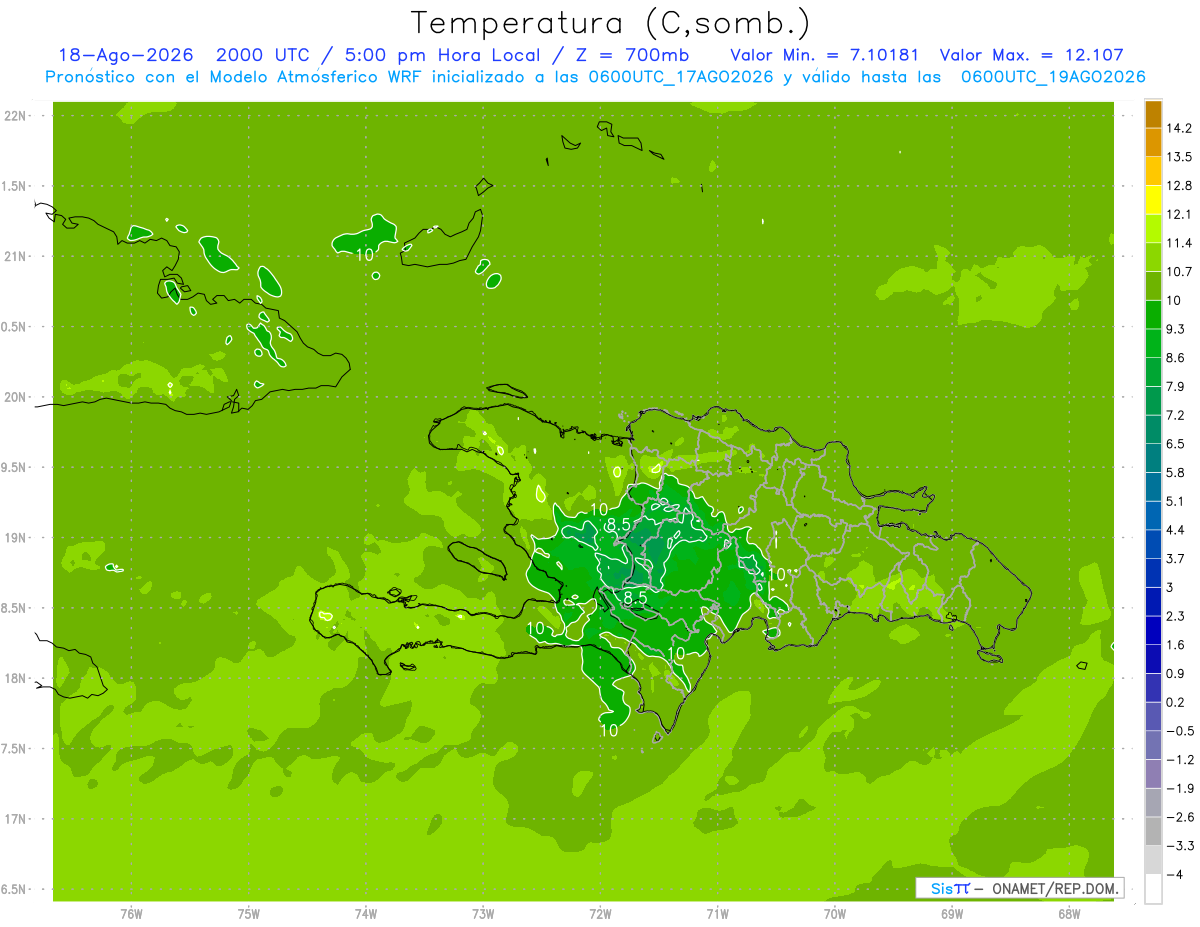Screen dimensions: 1200x927
Task: Click the '10.7' colorbar value
Action: (1179, 272)
